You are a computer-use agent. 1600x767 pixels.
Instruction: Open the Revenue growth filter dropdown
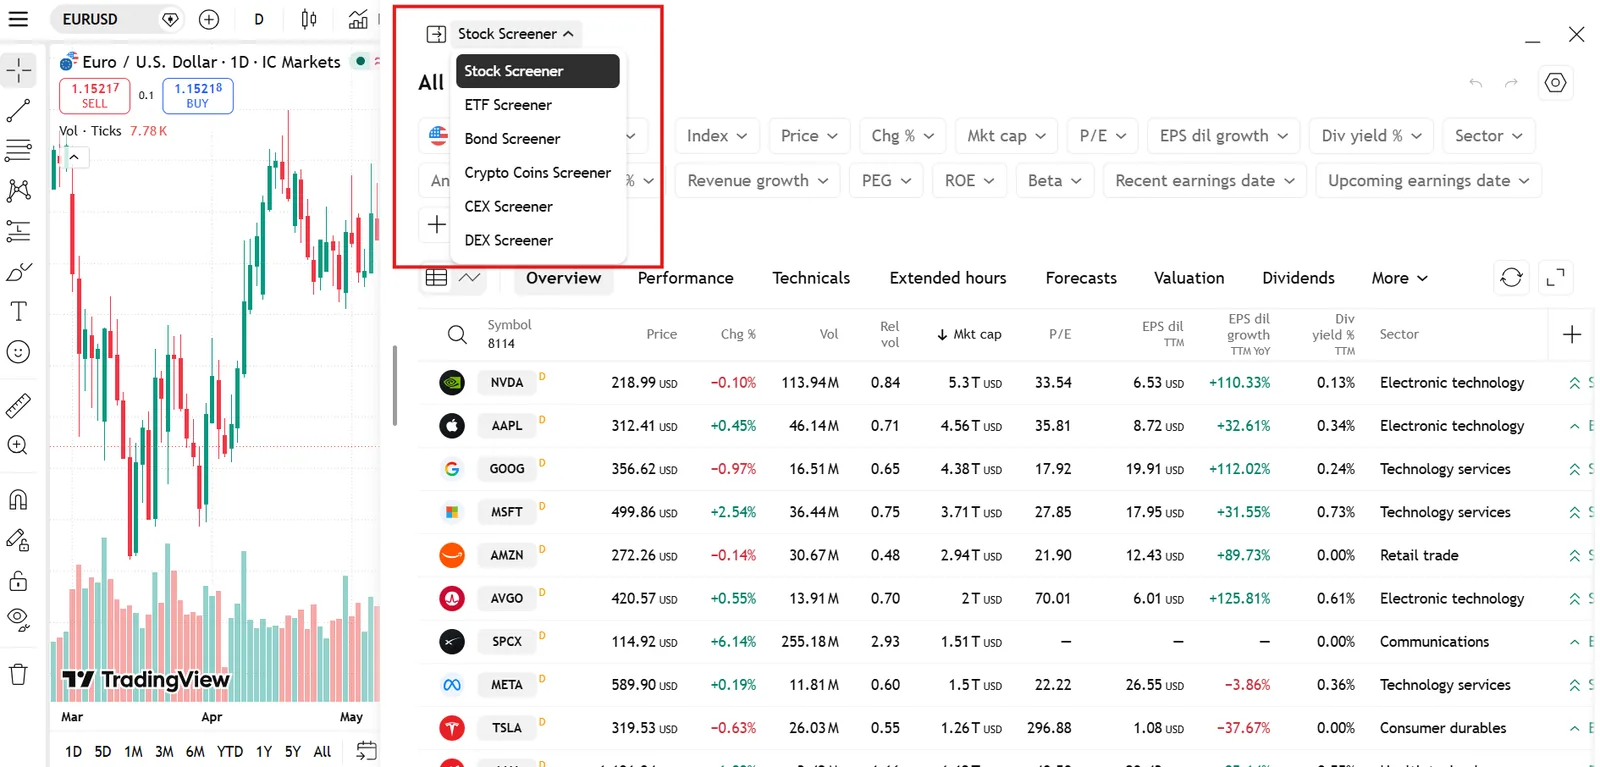click(758, 180)
